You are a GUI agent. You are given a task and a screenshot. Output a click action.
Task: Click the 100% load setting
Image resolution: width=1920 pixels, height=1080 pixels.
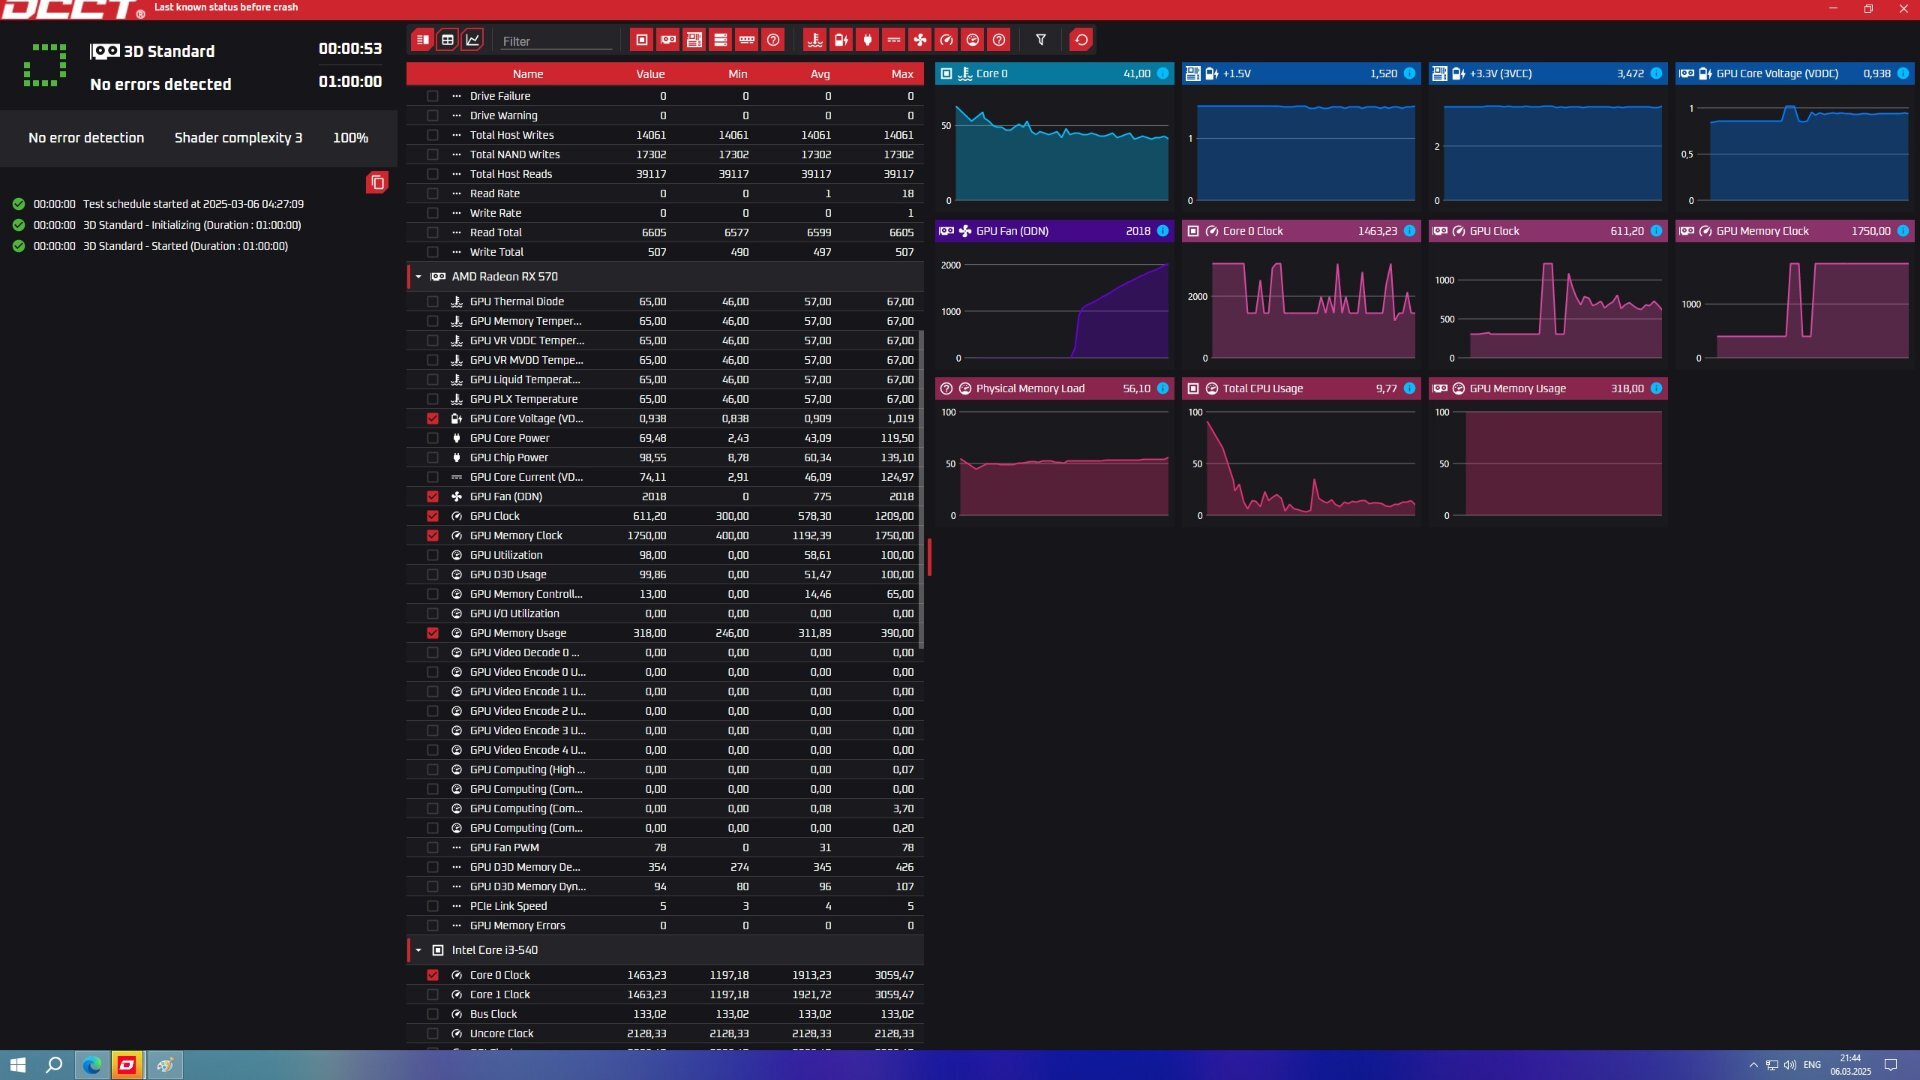tap(350, 138)
